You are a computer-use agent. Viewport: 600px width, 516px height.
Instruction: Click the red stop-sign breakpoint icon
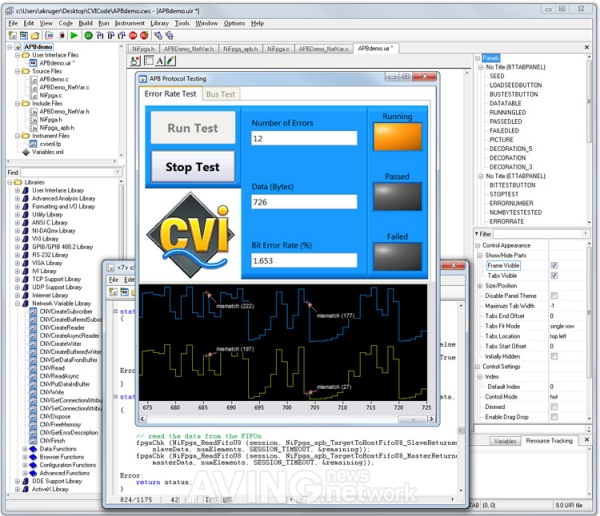pyautogui.click(x=133, y=36)
